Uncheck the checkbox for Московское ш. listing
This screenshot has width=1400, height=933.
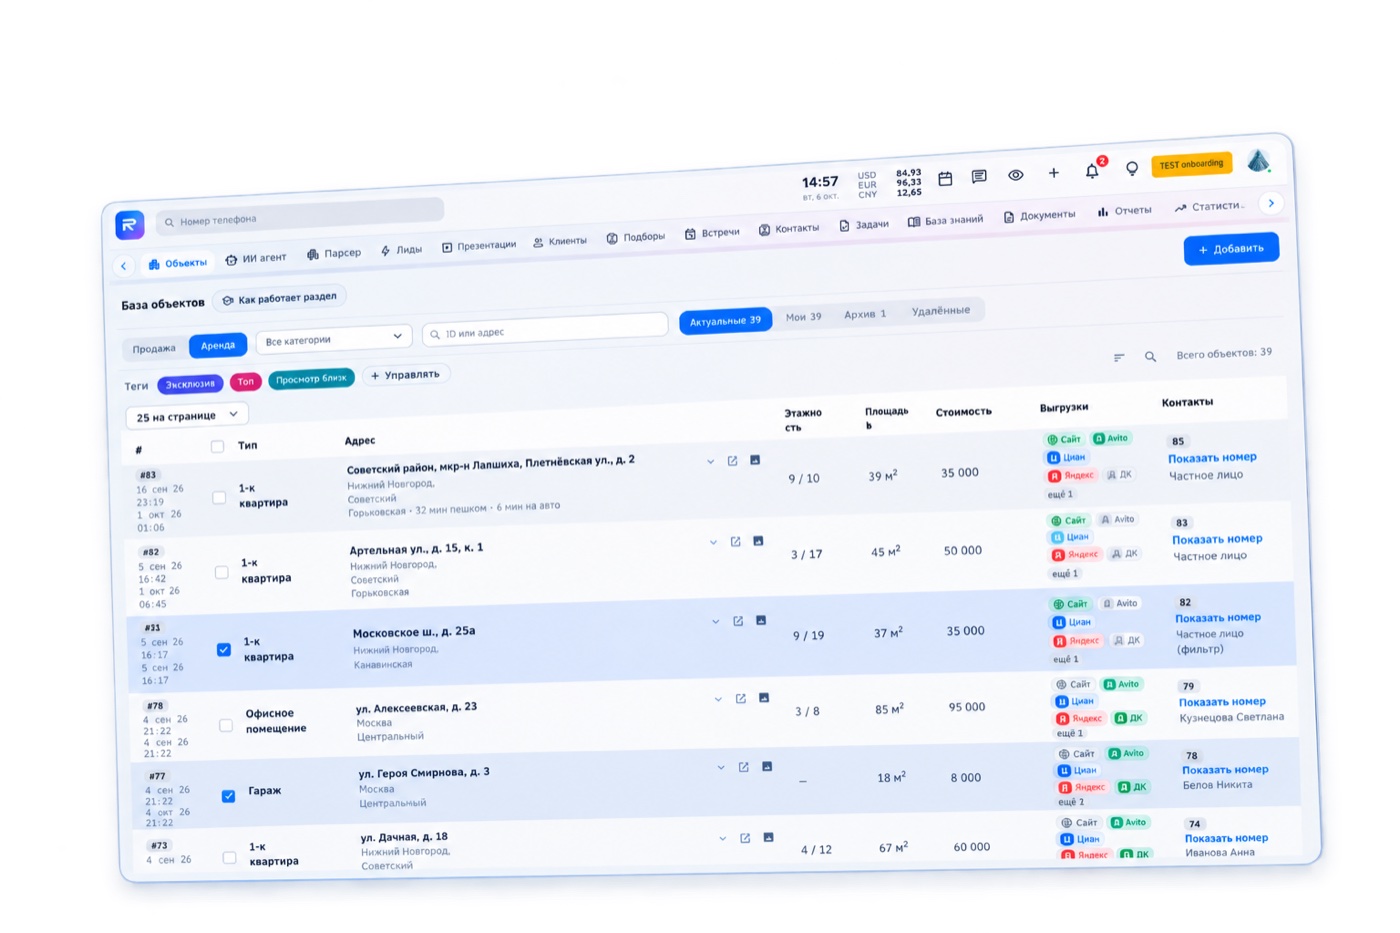click(x=224, y=649)
